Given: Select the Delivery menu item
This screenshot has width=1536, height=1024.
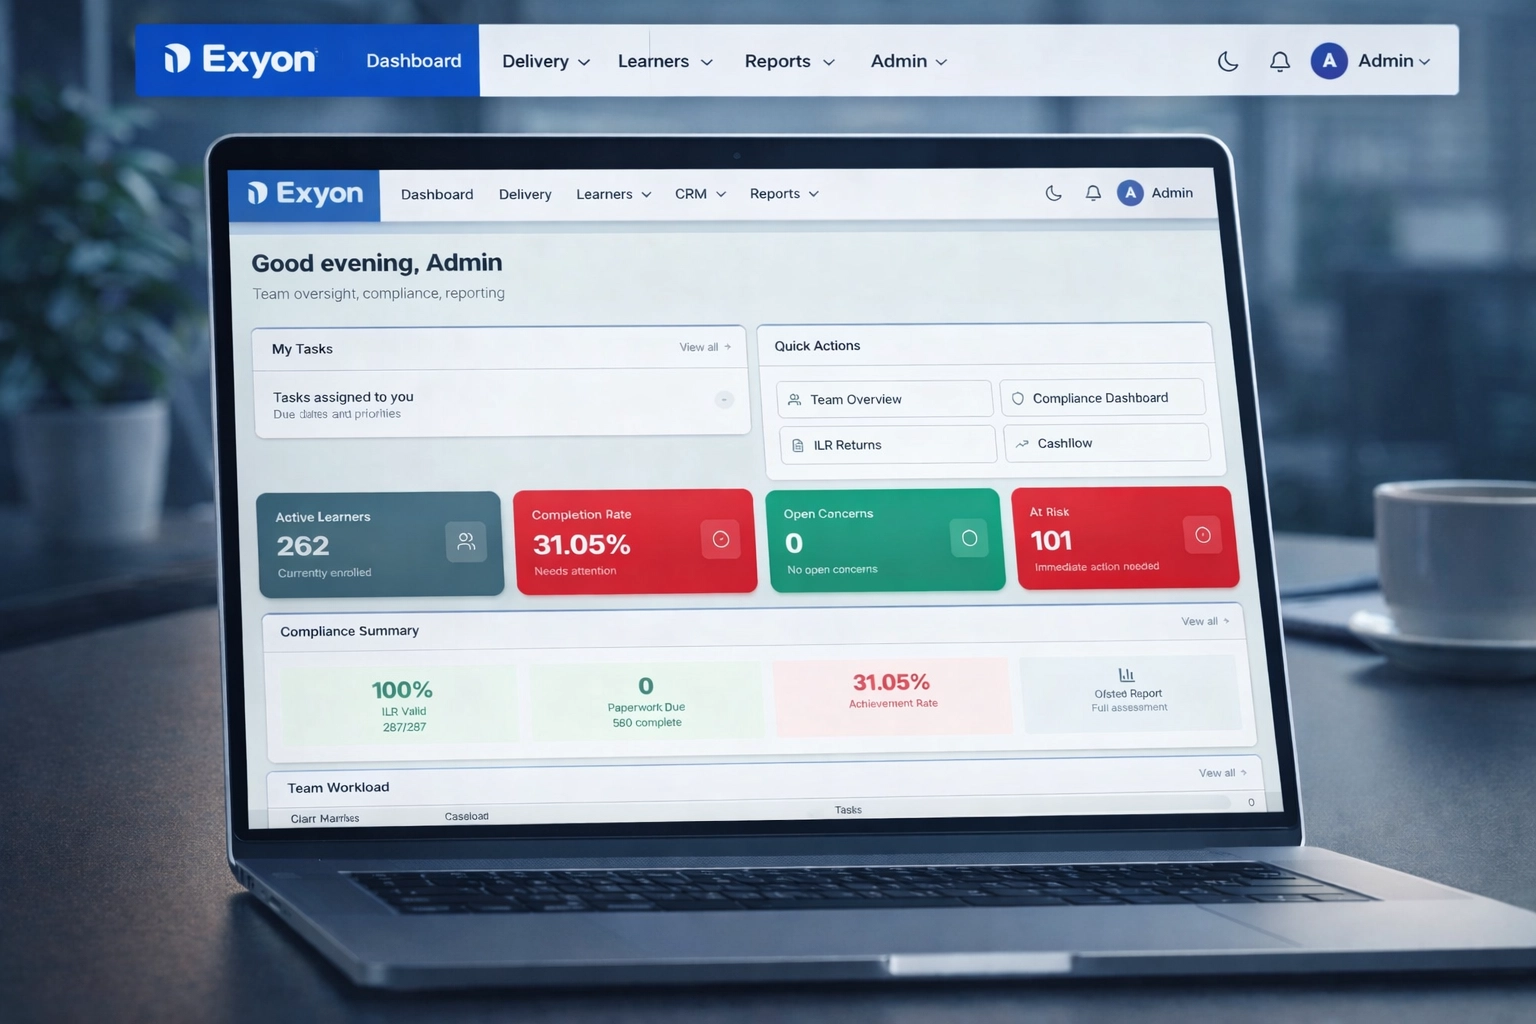Looking at the screenshot, I should point(525,194).
